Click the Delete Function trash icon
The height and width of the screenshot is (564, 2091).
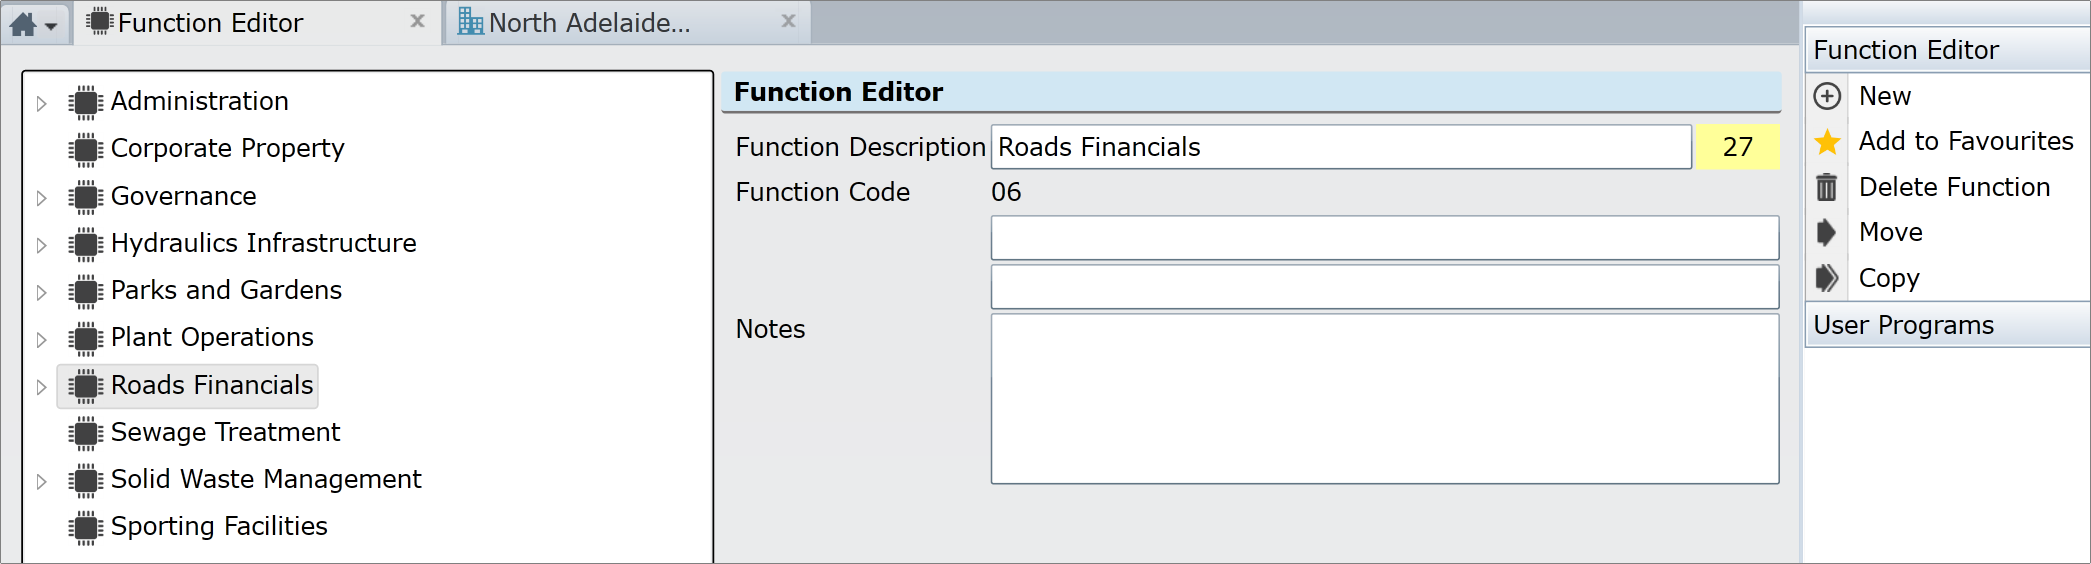click(1827, 187)
